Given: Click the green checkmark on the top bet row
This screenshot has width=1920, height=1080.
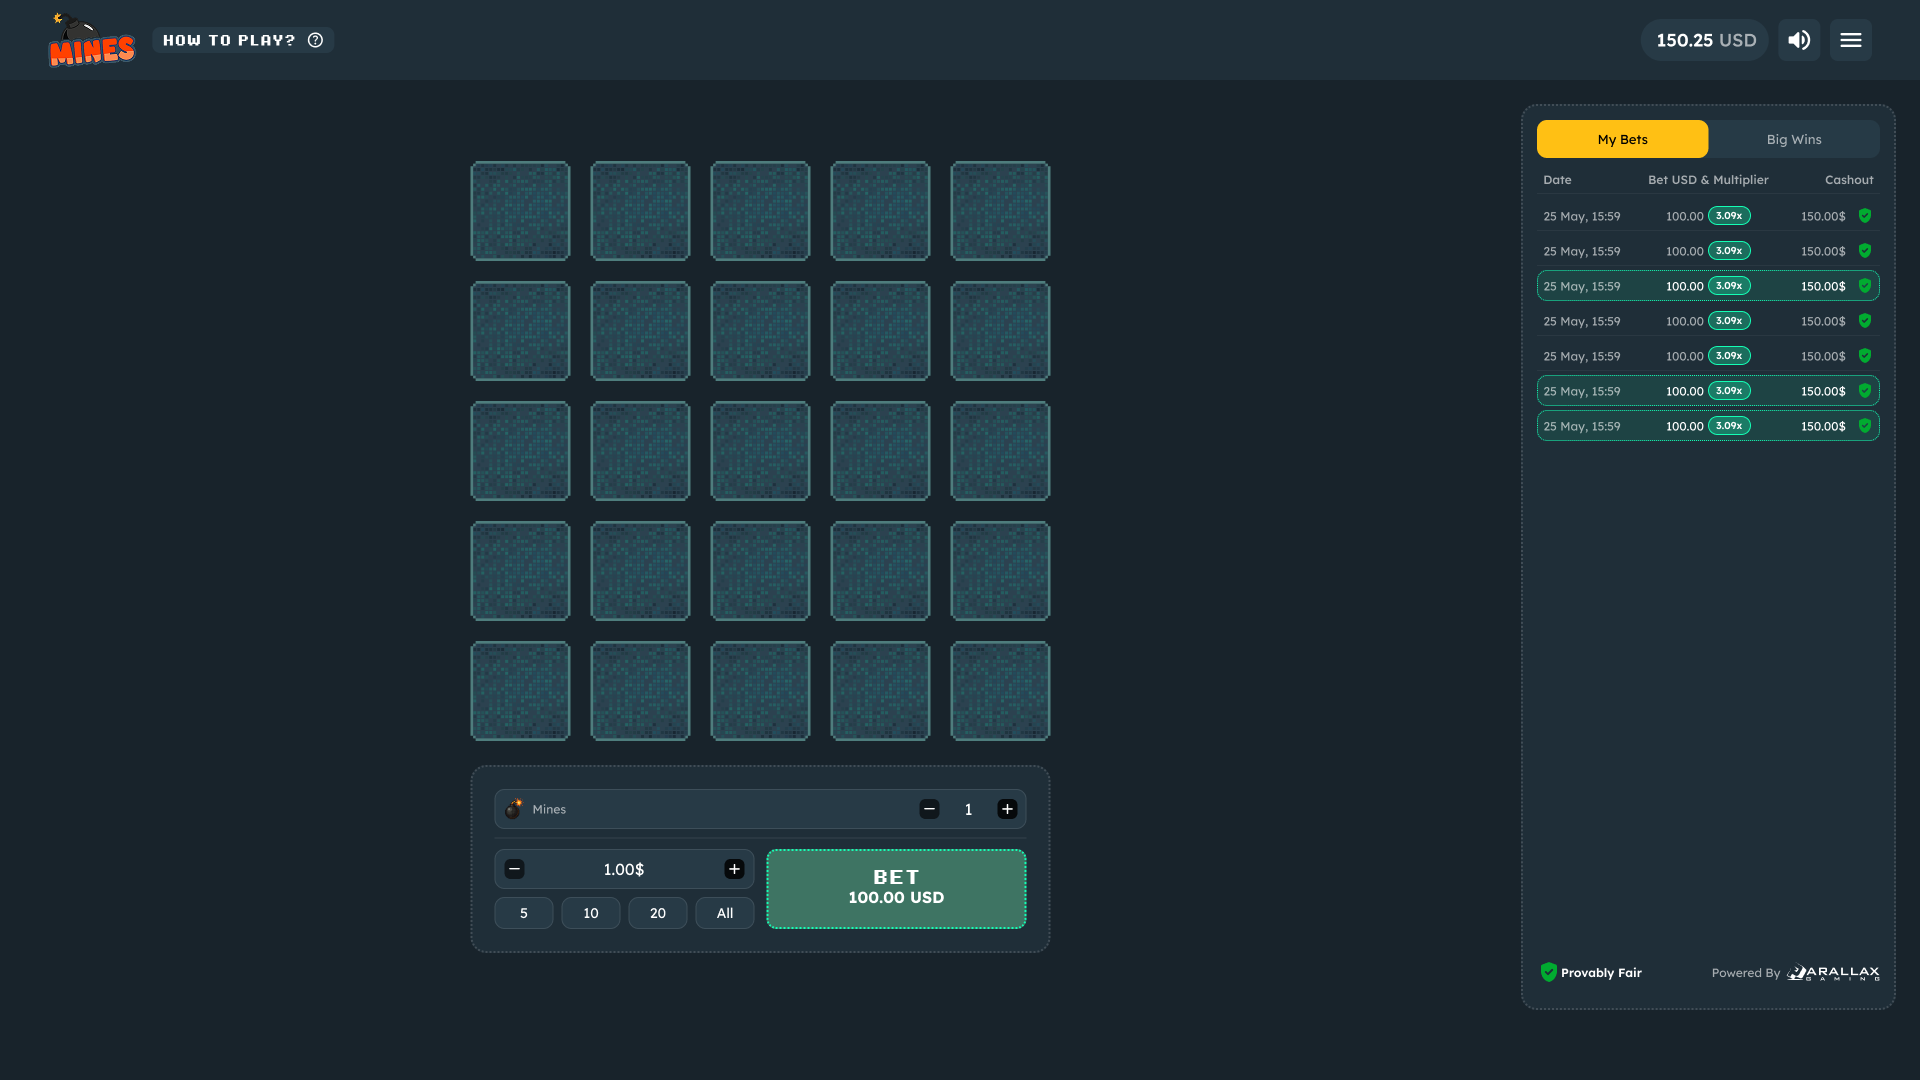Looking at the screenshot, I should click(x=1866, y=215).
